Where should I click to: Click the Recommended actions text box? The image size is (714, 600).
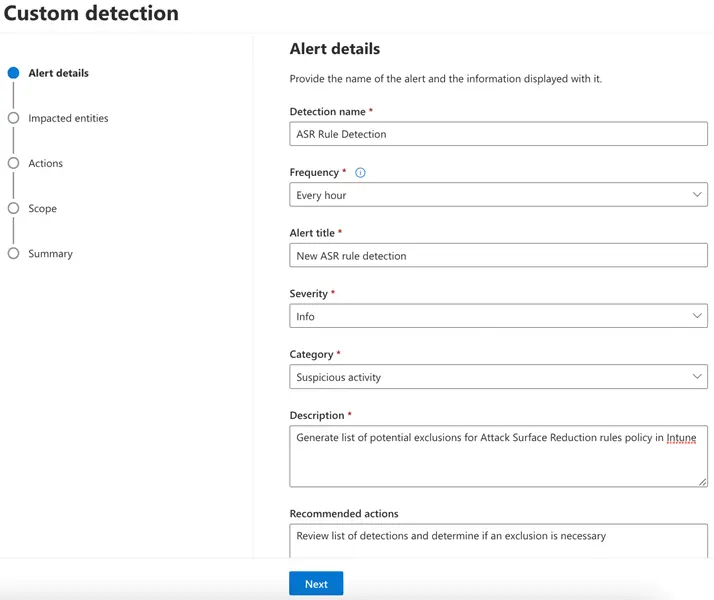coord(498,538)
